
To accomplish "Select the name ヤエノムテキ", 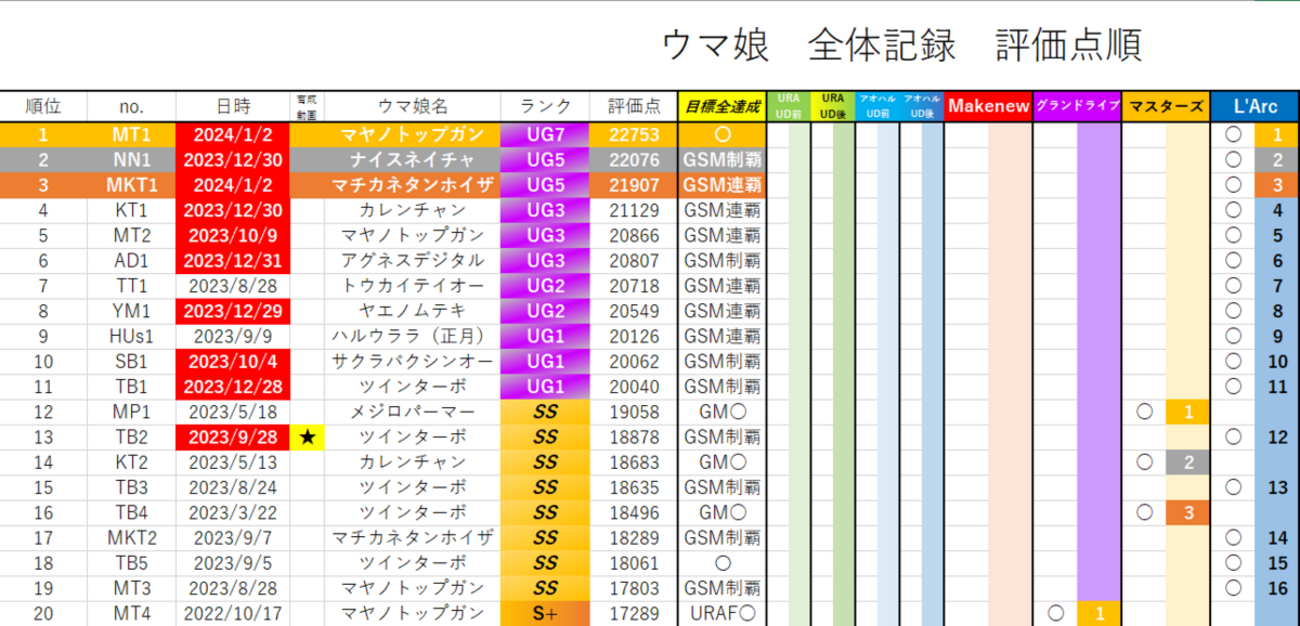I will pos(413,311).
